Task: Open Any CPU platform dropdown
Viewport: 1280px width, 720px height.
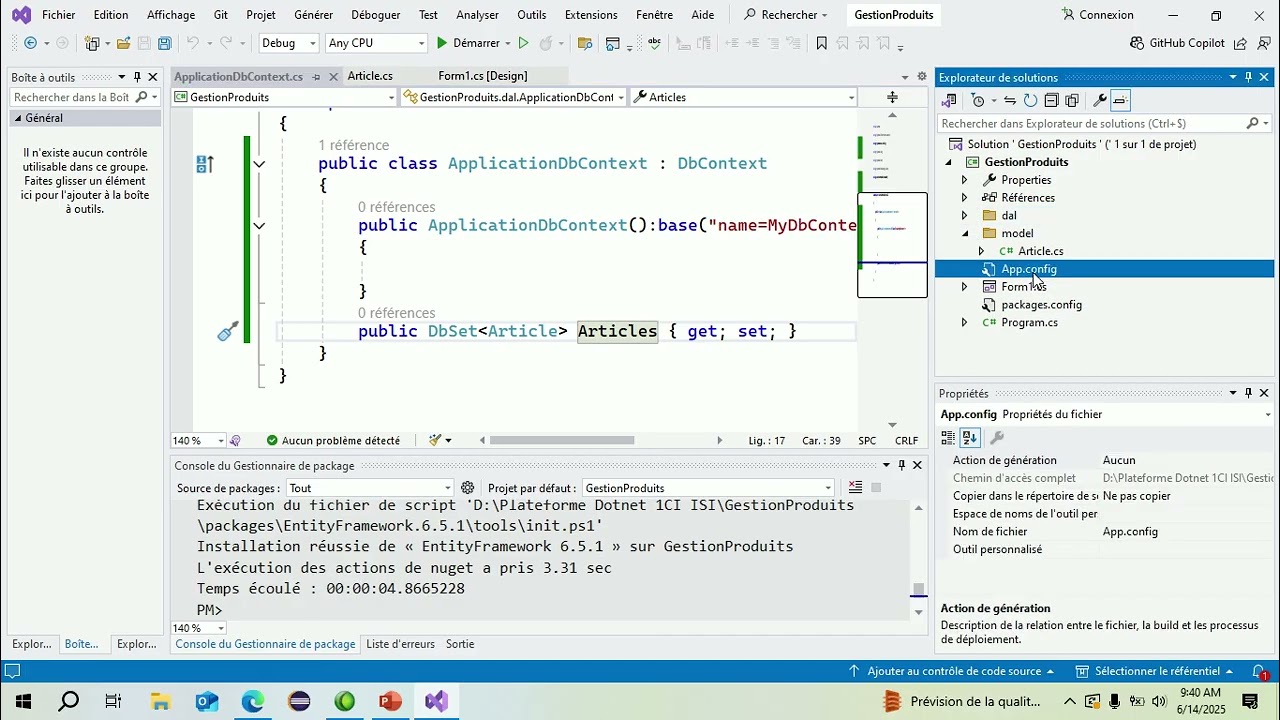Action: coord(376,43)
